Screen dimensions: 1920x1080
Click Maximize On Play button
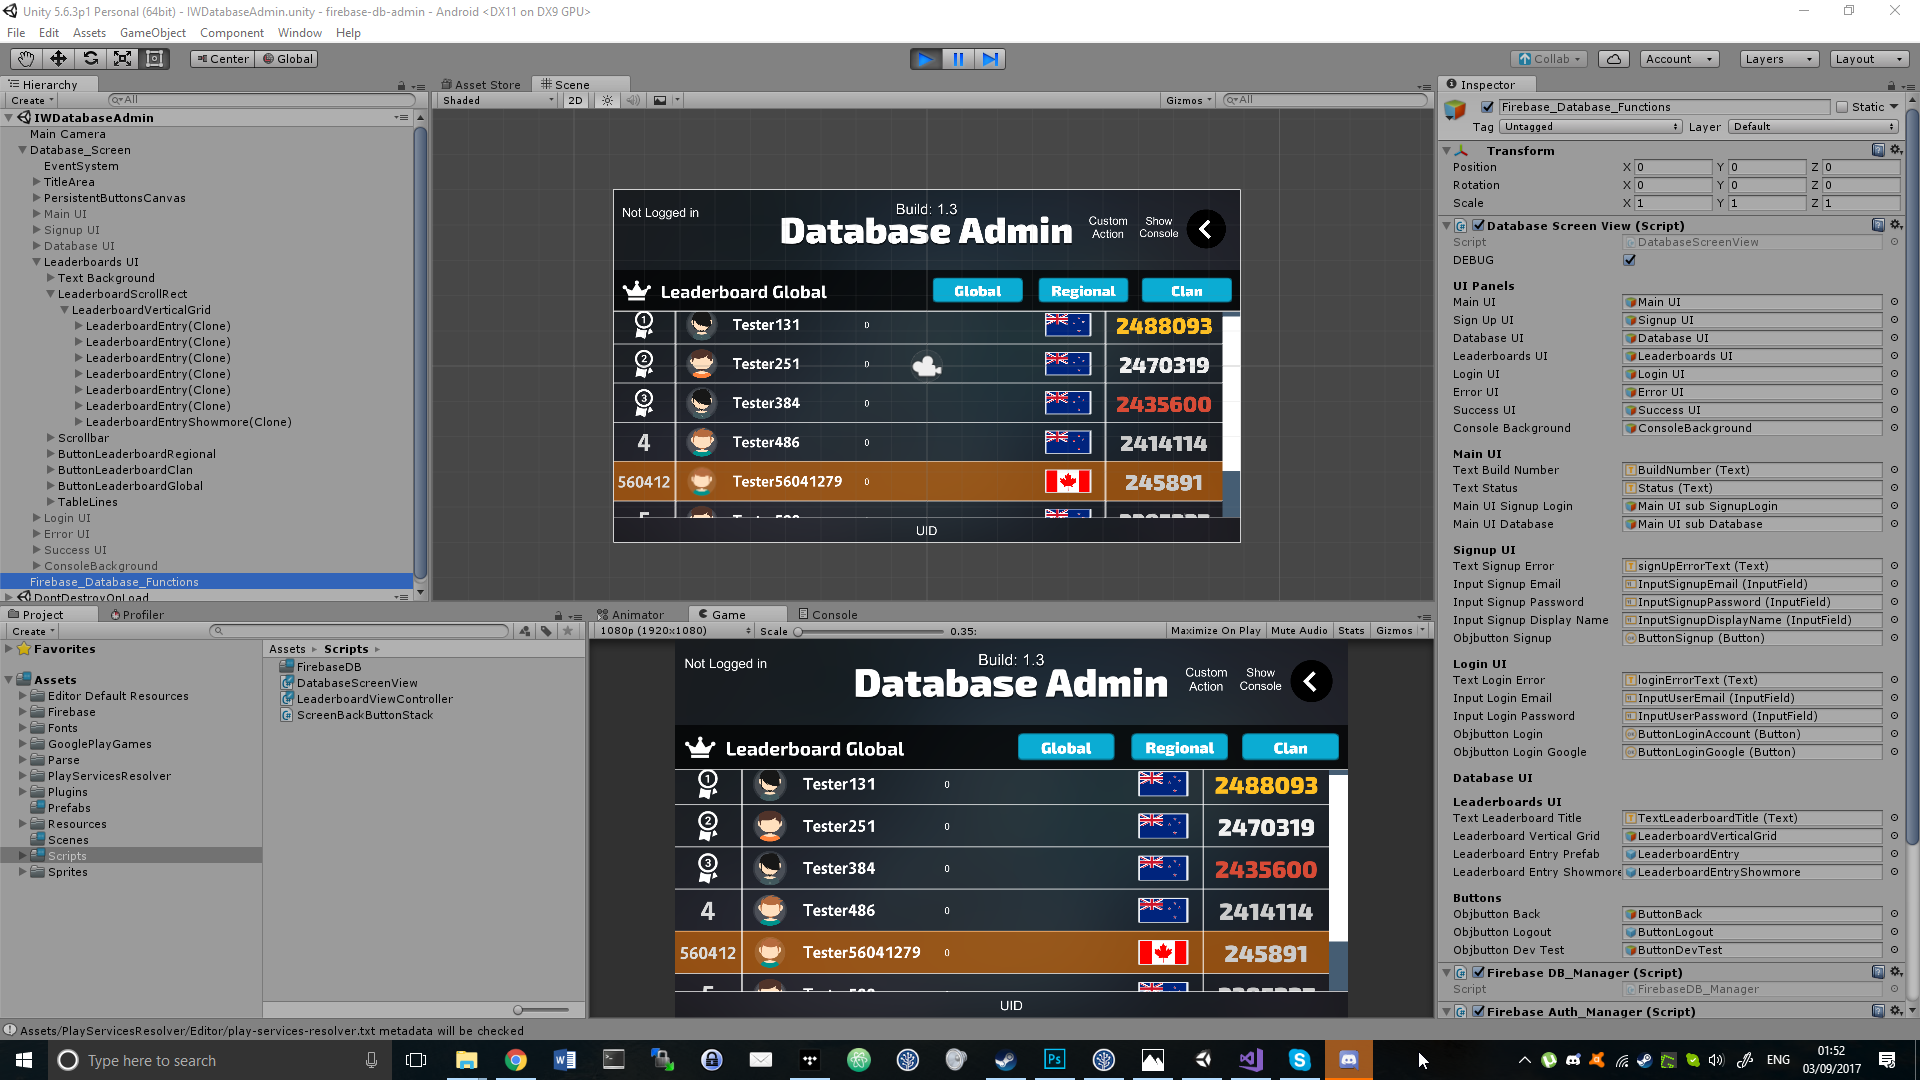click(x=1215, y=631)
